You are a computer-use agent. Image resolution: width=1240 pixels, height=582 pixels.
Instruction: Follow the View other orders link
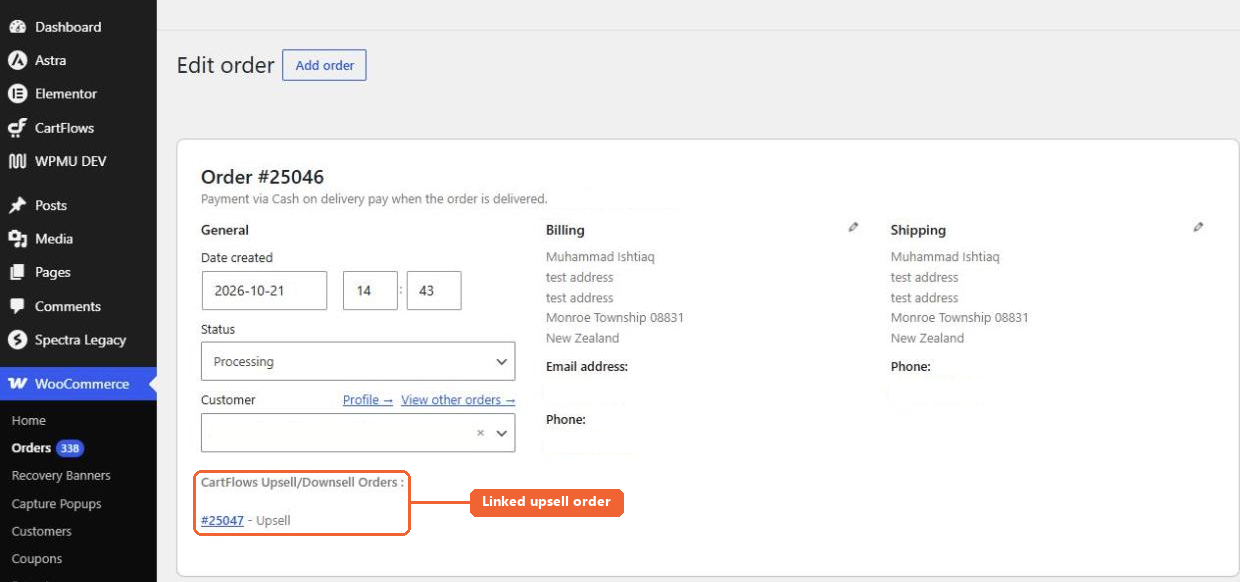click(458, 400)
